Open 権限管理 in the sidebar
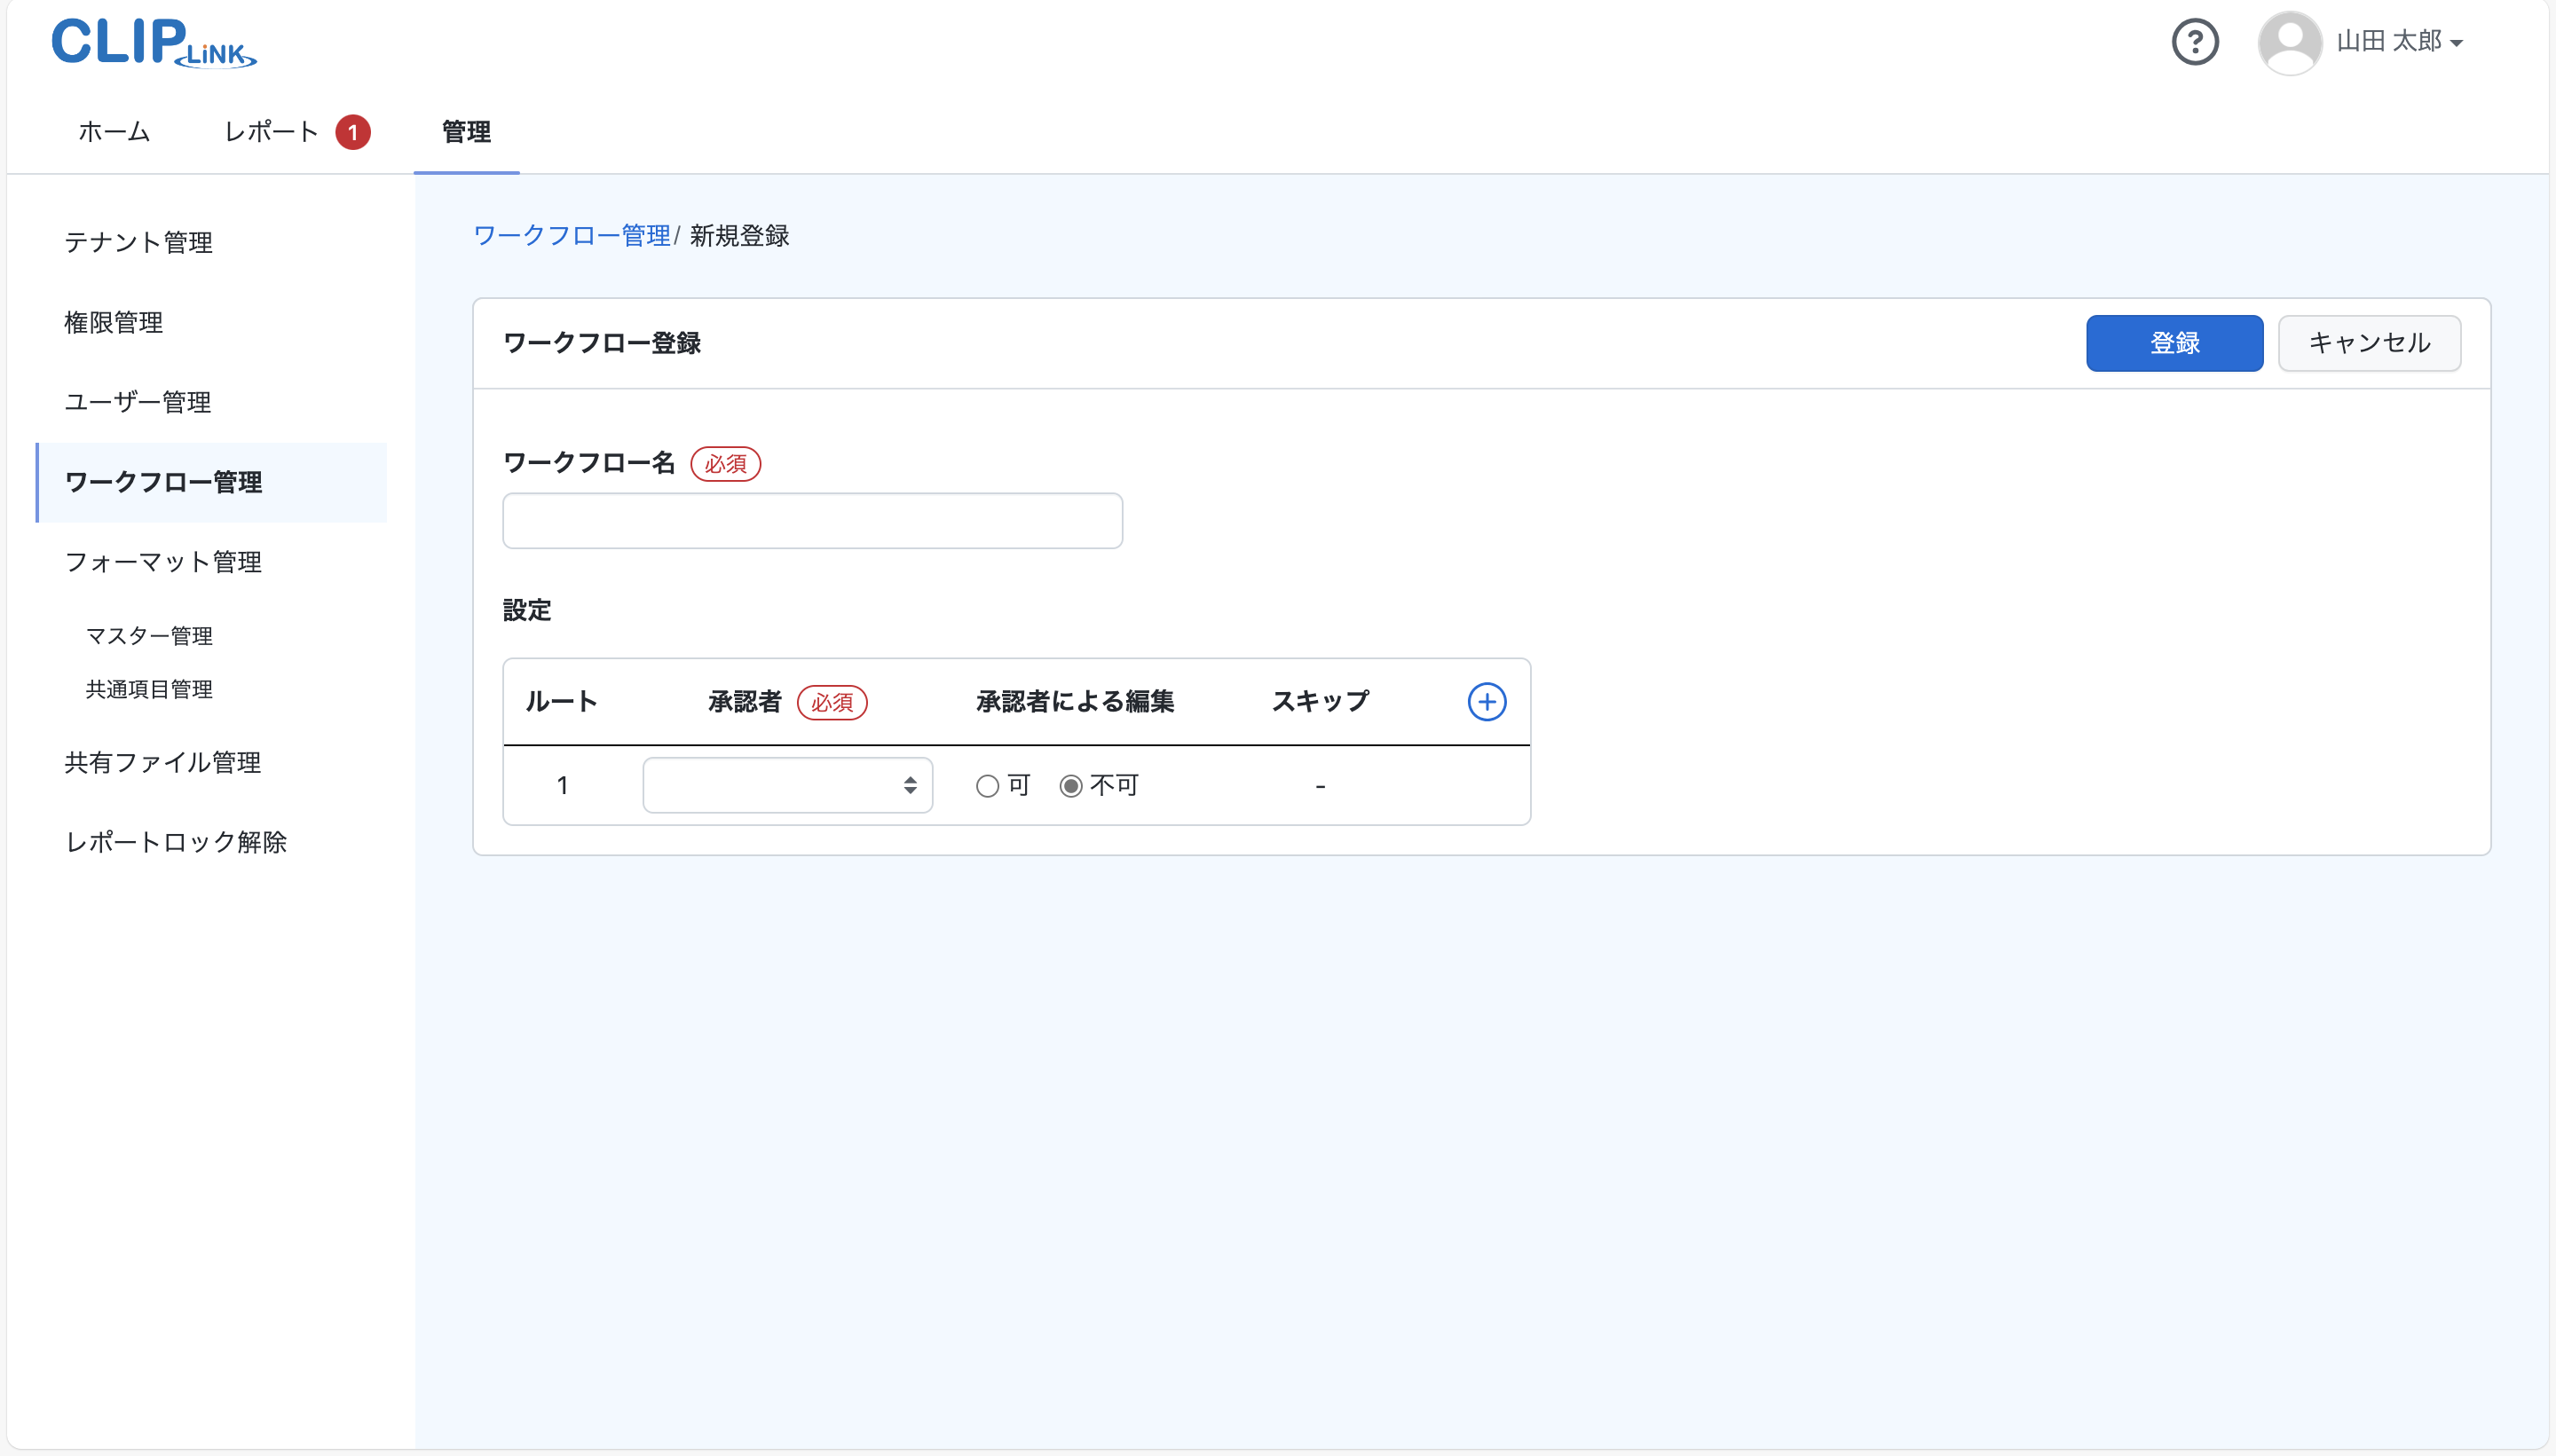Image resolution: width=2556 pixels, height=1456 pixels. point(113,322)
